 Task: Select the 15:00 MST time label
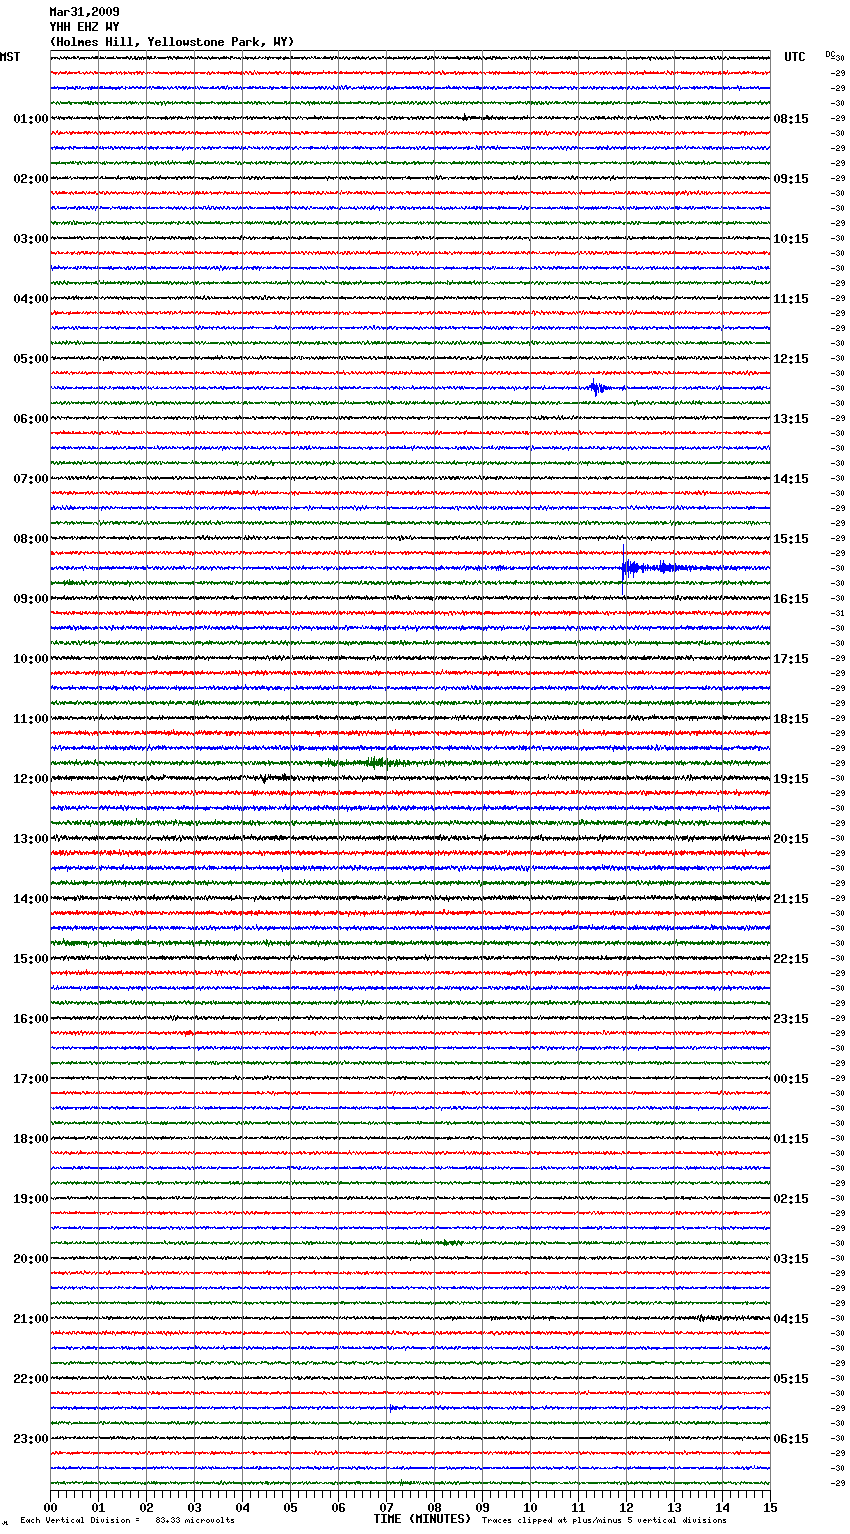tap(31, 959)
